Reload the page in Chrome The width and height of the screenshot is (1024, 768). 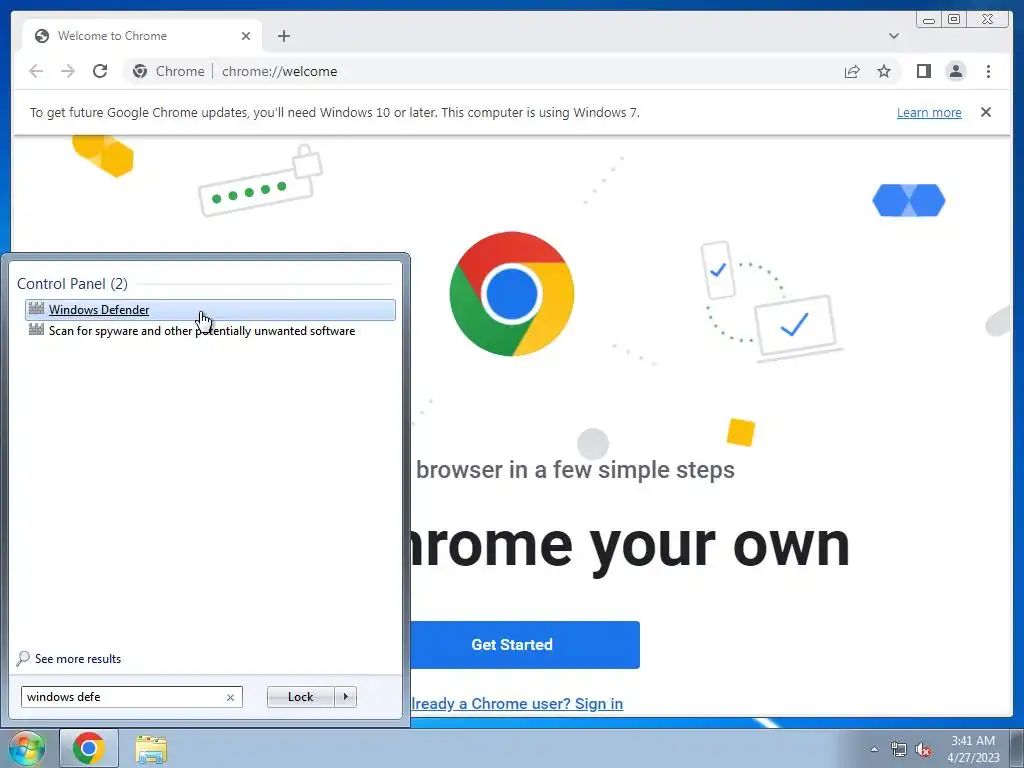tap(100, 71)
